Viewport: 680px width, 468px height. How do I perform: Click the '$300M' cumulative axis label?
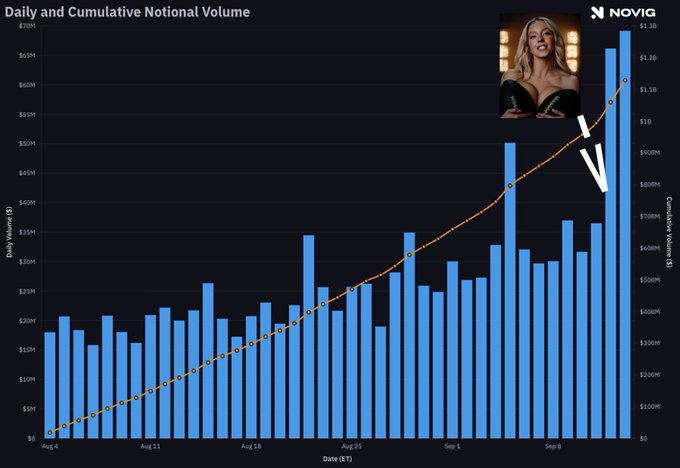[650, 343]
